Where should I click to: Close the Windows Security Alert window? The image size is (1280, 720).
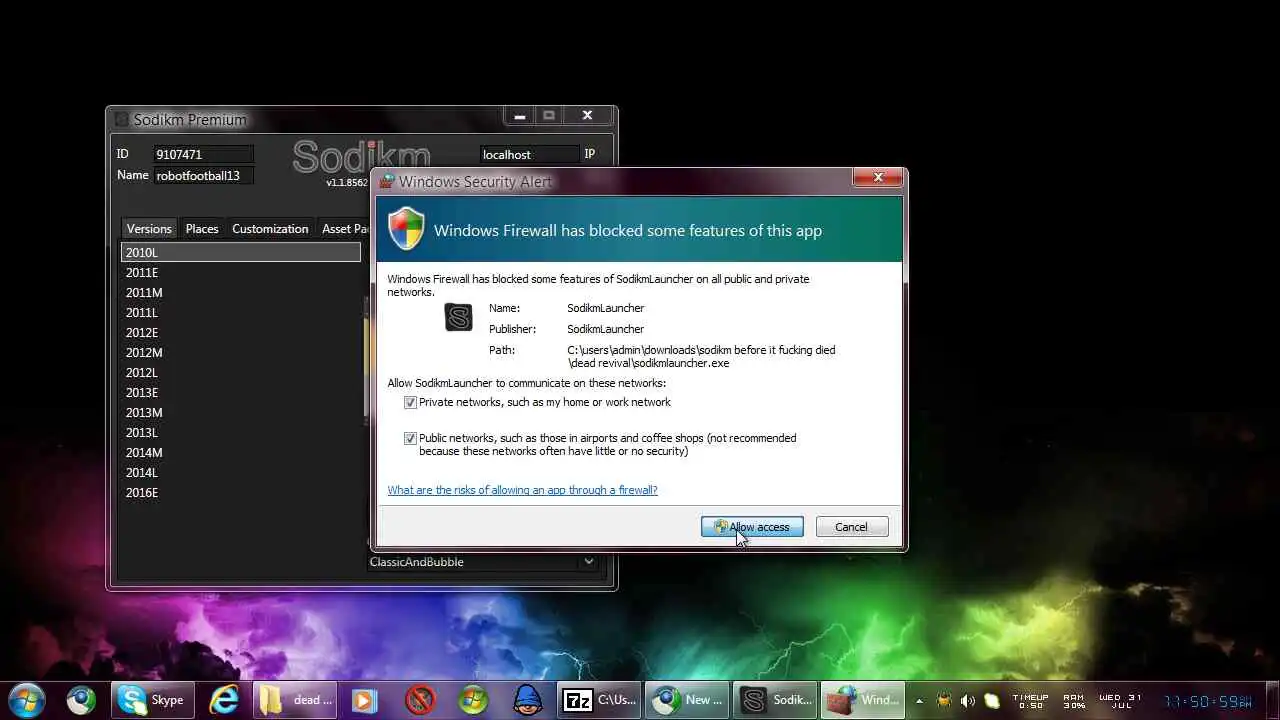(878, 178)
